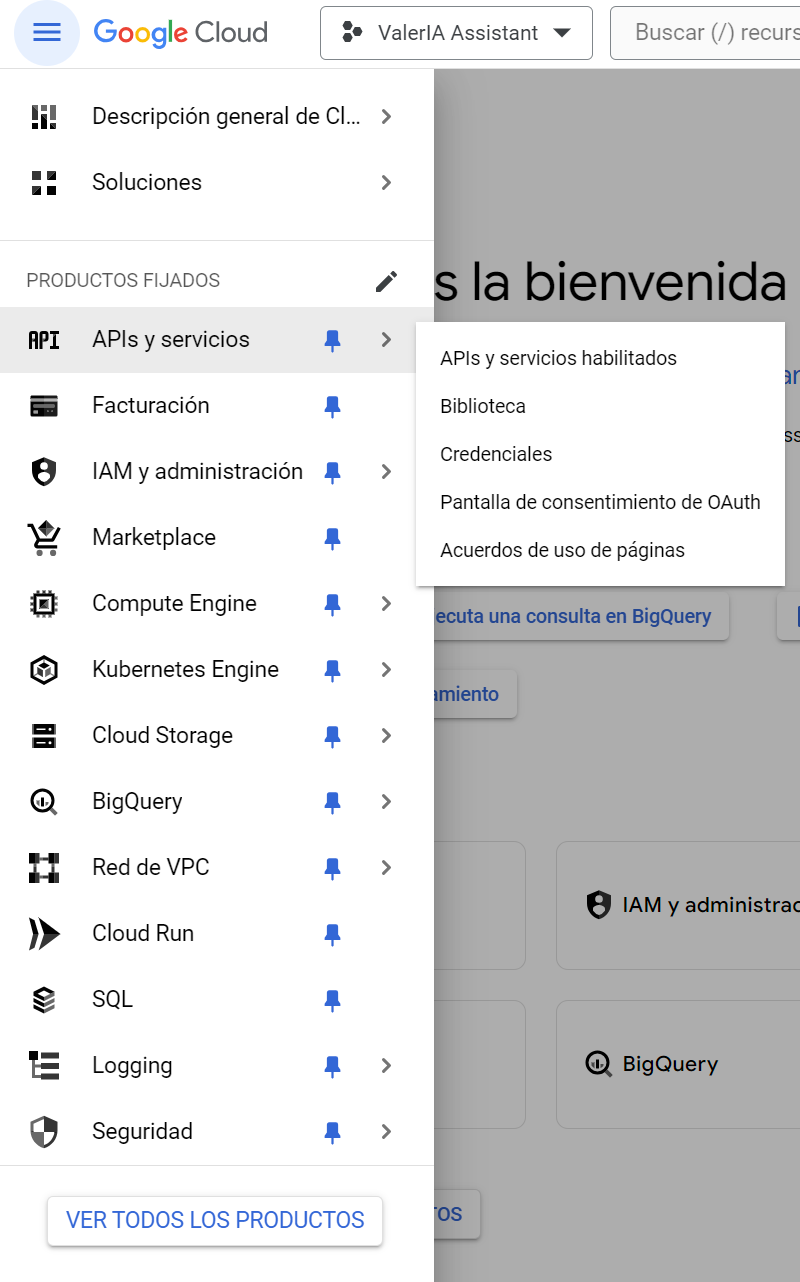Unpin Kubernetes Engine
This screenshot has width=800, height=1282.
coord(333,671)
